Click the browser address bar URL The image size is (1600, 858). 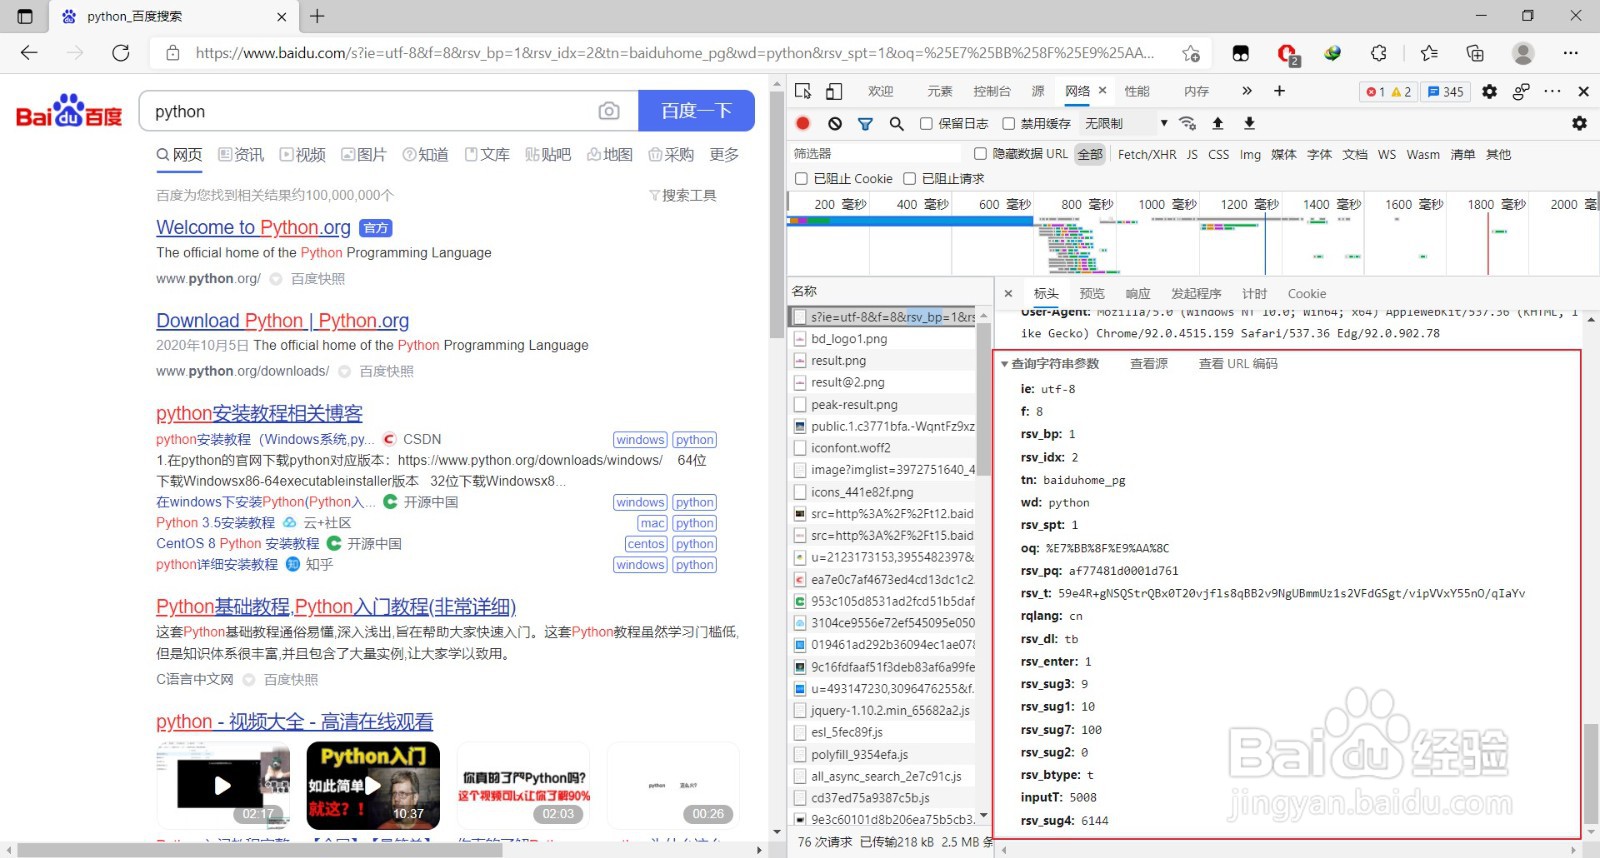pos(674,53)
